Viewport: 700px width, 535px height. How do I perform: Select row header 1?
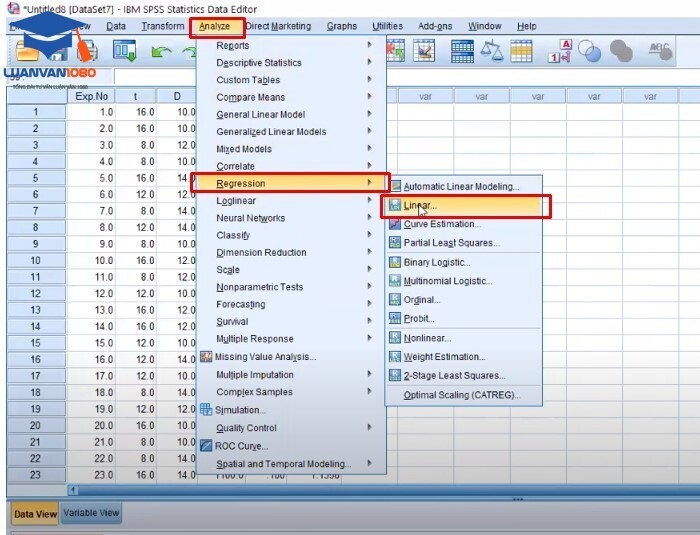36,112
